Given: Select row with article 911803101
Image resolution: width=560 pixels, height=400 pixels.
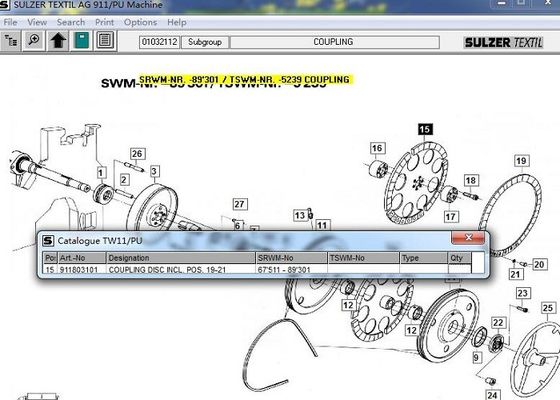Looking at the screenshot, I should pos(257,270).
